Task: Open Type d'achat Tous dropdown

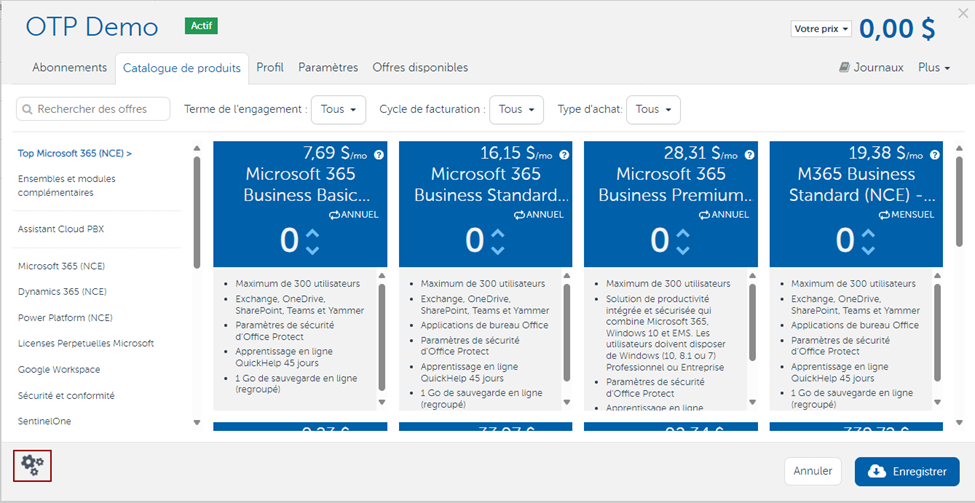Action: click(653, 109)
